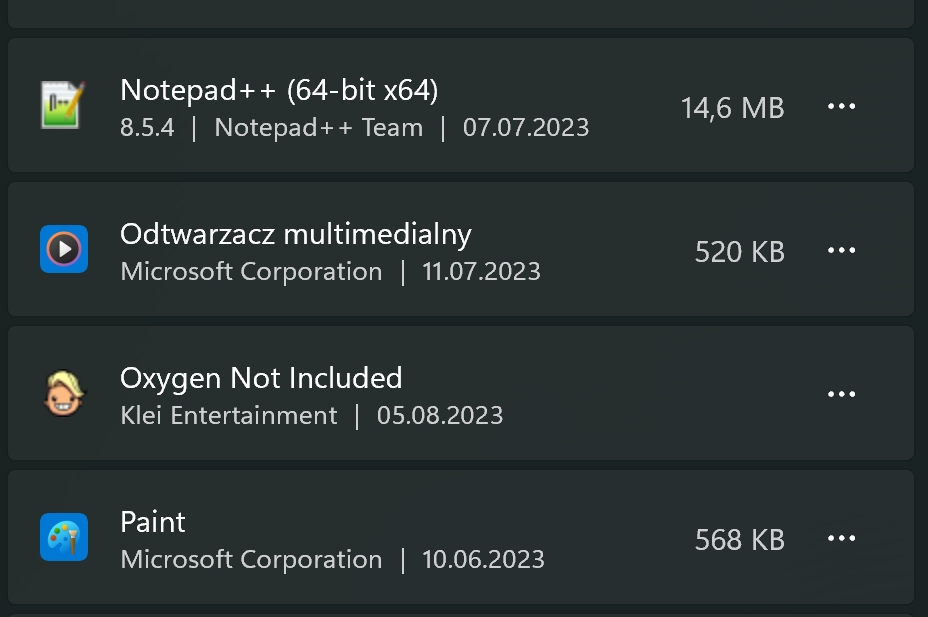
Task: Select the Odtwarzacz multimedialny app name
Action: click(295, 234)
